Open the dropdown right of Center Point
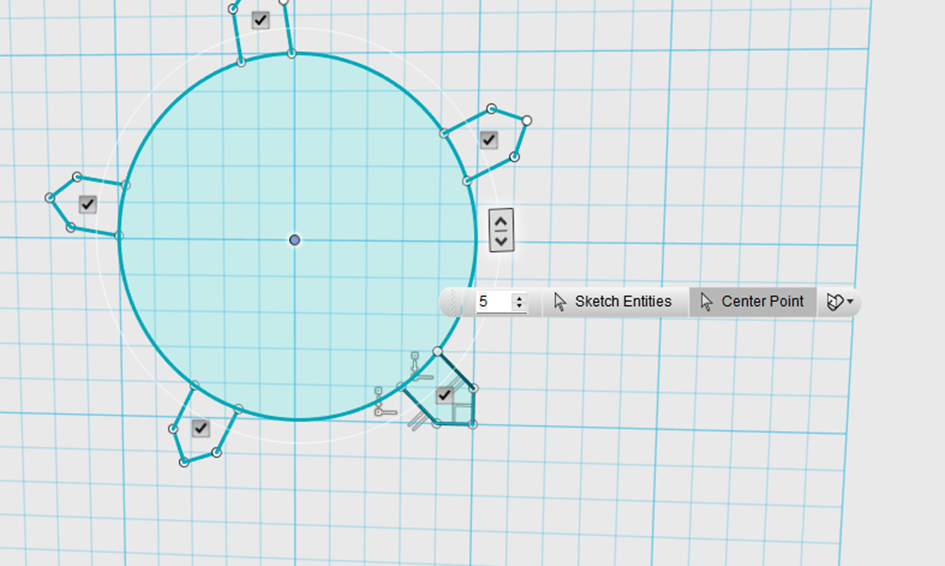The width and height of the screenshot is (945, 566). coord(840,302)
